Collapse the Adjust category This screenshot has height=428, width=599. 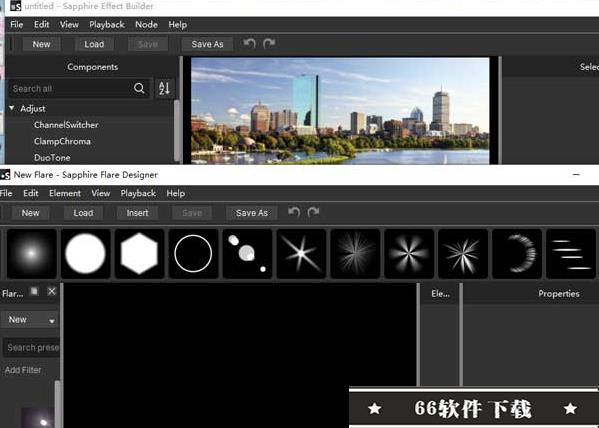click(x=12, y=109)
